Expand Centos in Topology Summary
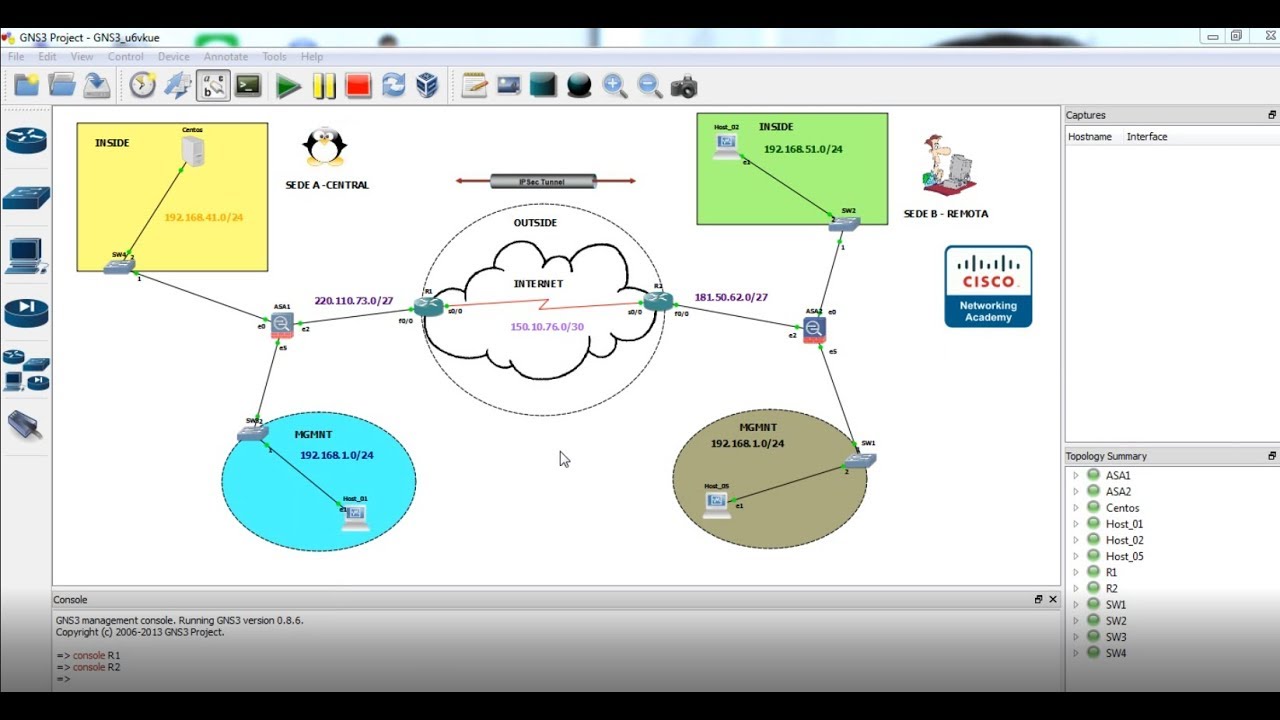 1076,508
